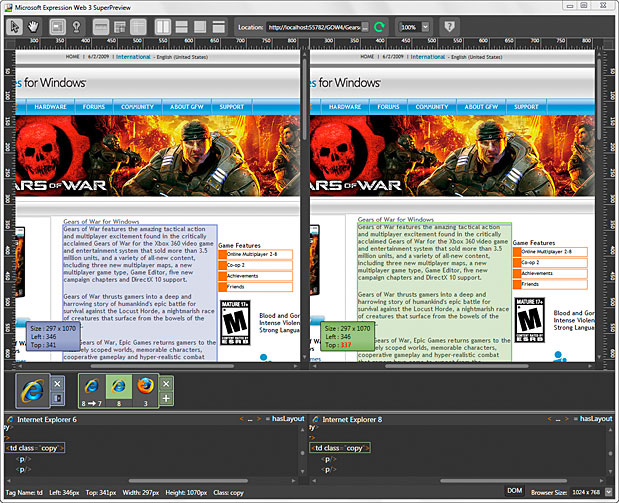The image size is (619, 503).
Task: Add a comparison browser with plus button
Action: [x=167, y=399]
